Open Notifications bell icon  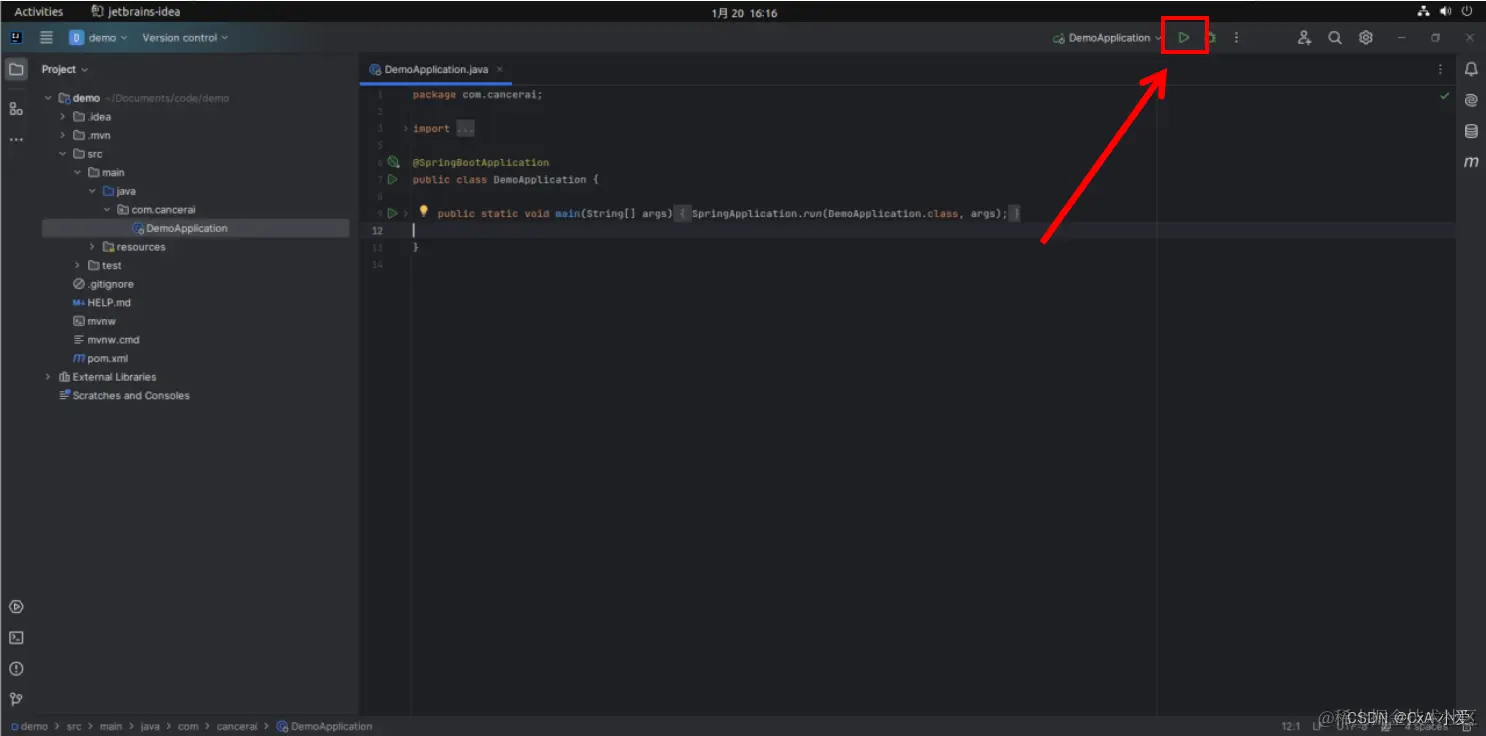click(x=1471, y=69)
